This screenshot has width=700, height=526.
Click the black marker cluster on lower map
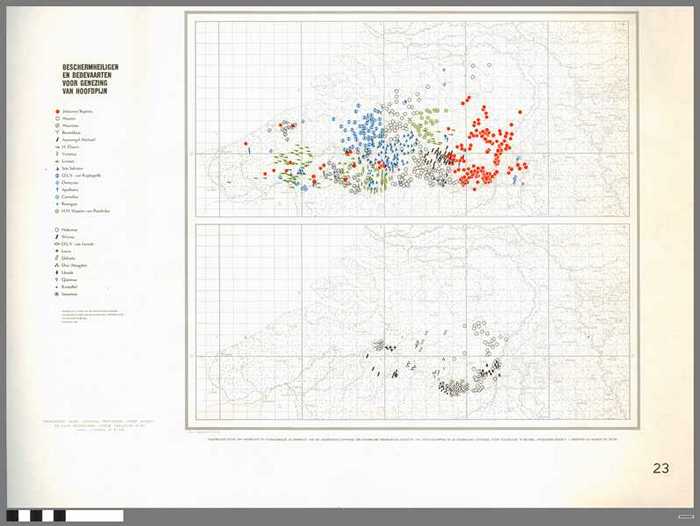455,386
